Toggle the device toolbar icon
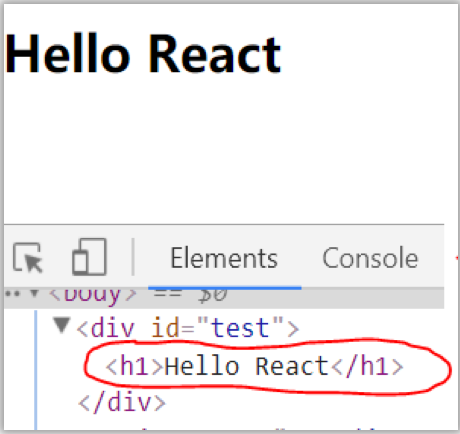Image resolution: width=460 pixels, height=434 pixels. (x=89, y=257)
